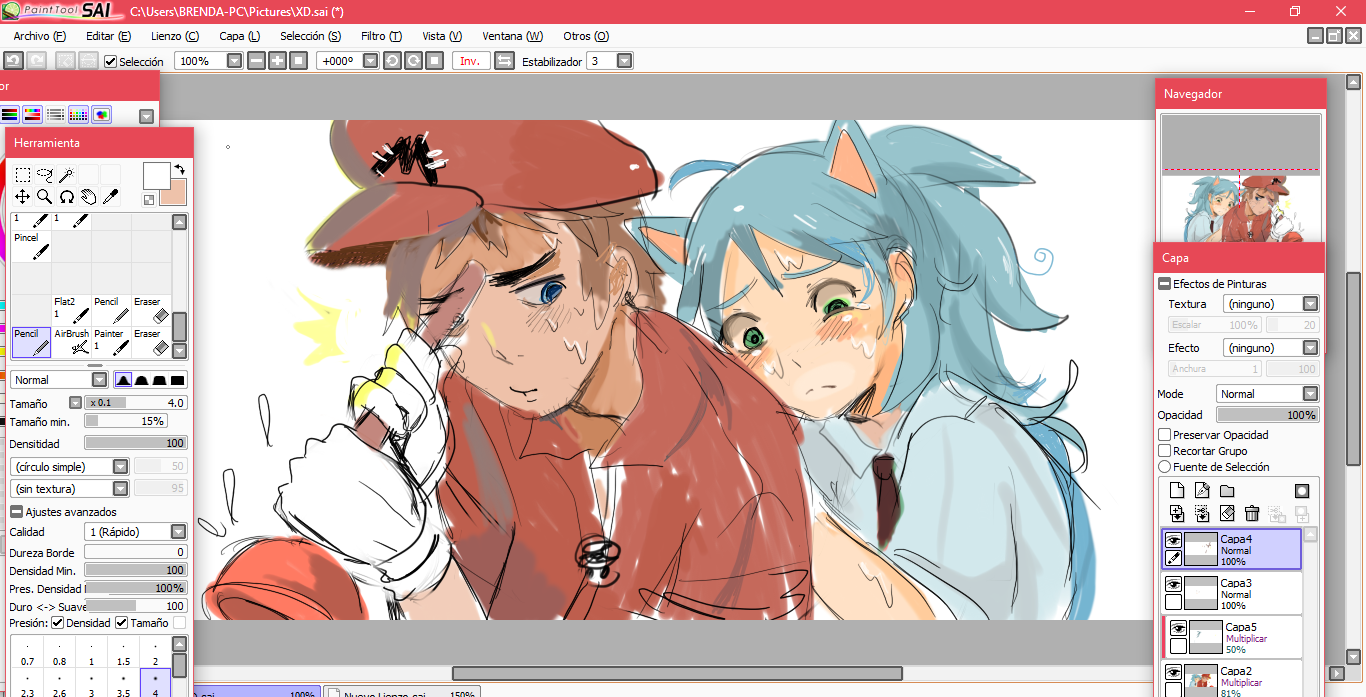This screenshot has width=1366, height=697.
Task: Create a new normal layer
Action: tap(1177, 490)
